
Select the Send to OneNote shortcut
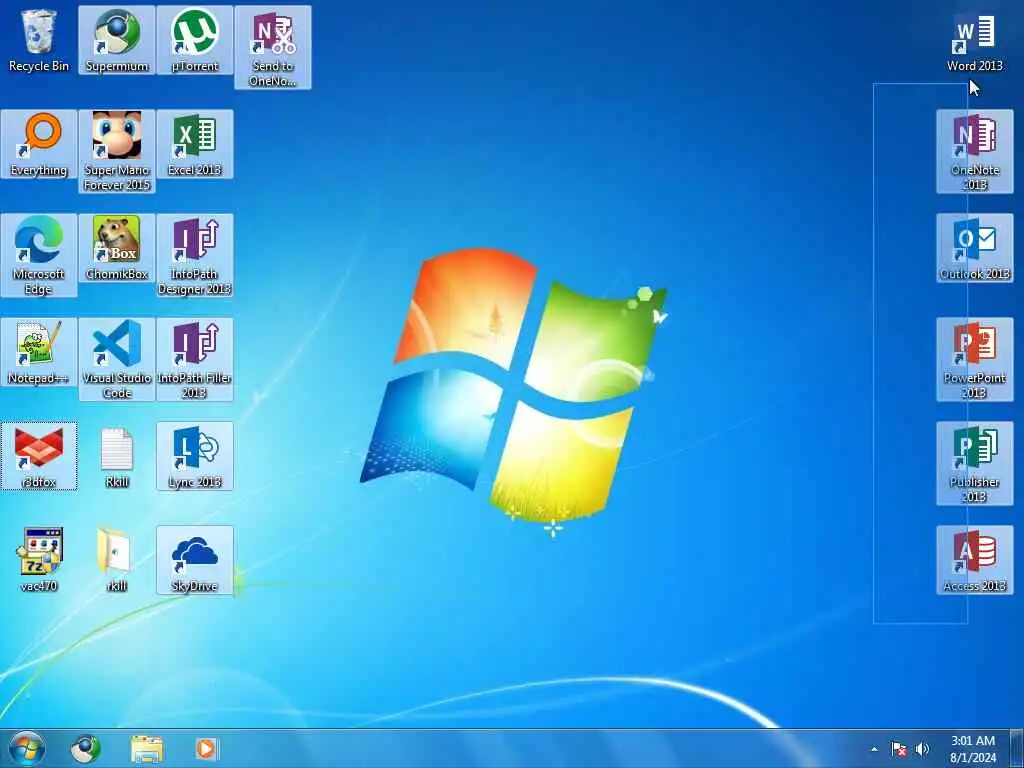tap(273, 48)
